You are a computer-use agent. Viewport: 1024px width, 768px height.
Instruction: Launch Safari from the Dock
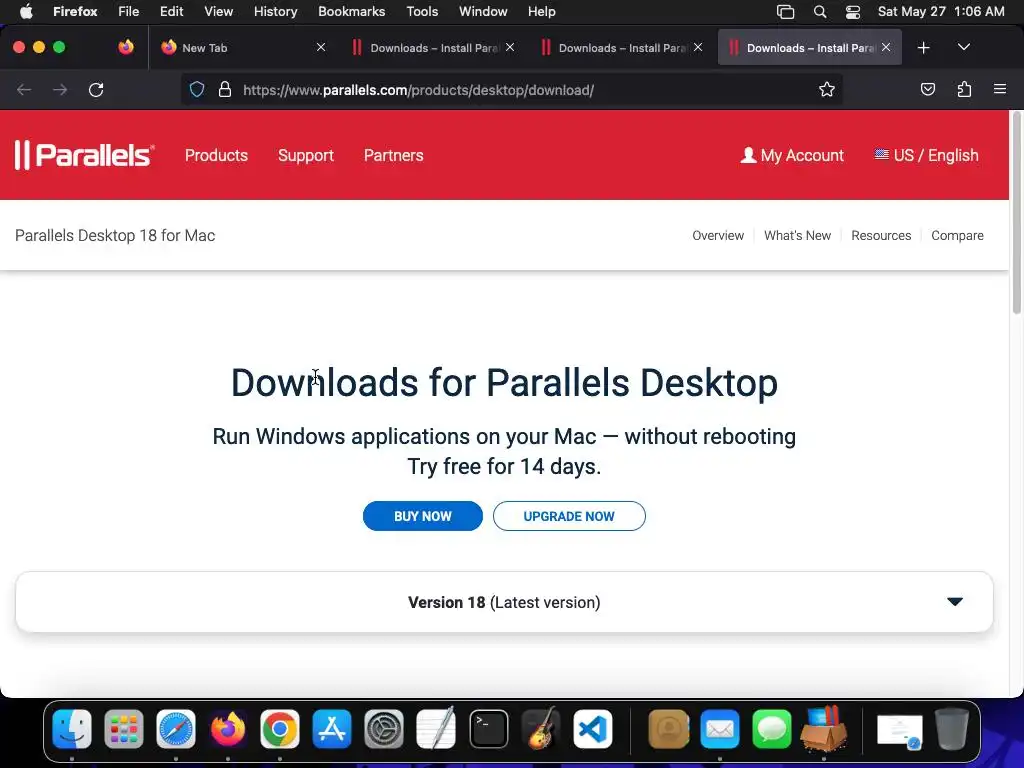[x=176, y=729]
